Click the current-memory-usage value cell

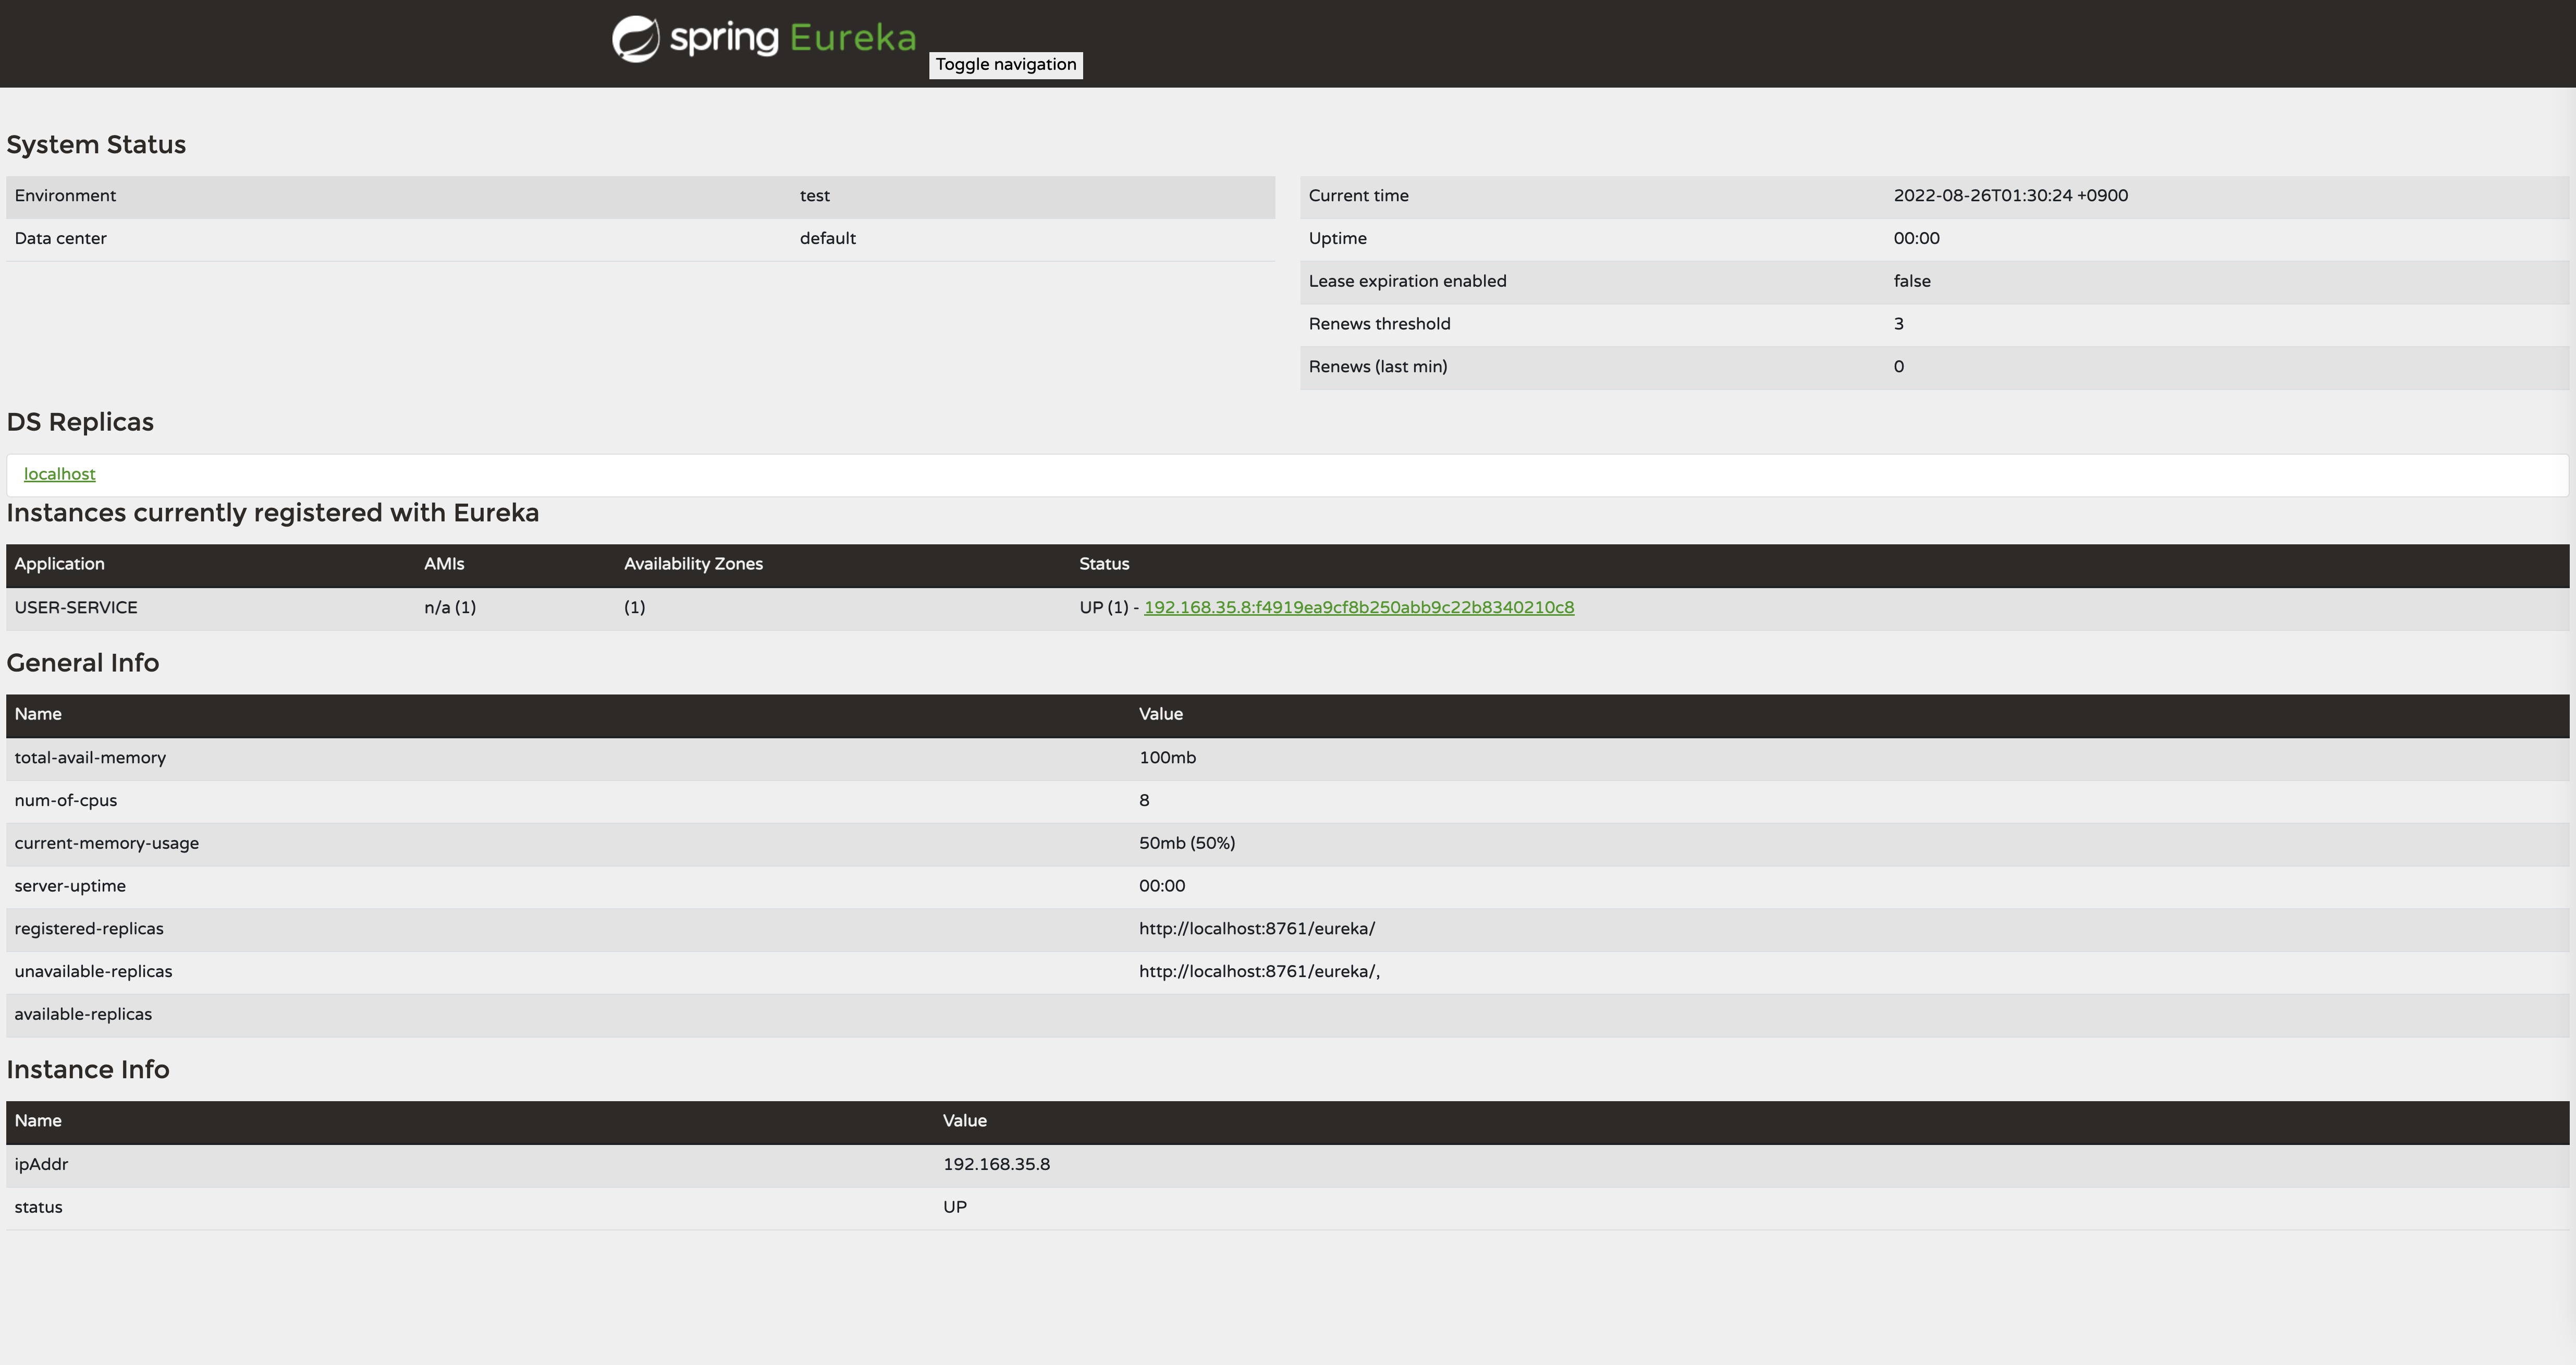click(1186, 843)
